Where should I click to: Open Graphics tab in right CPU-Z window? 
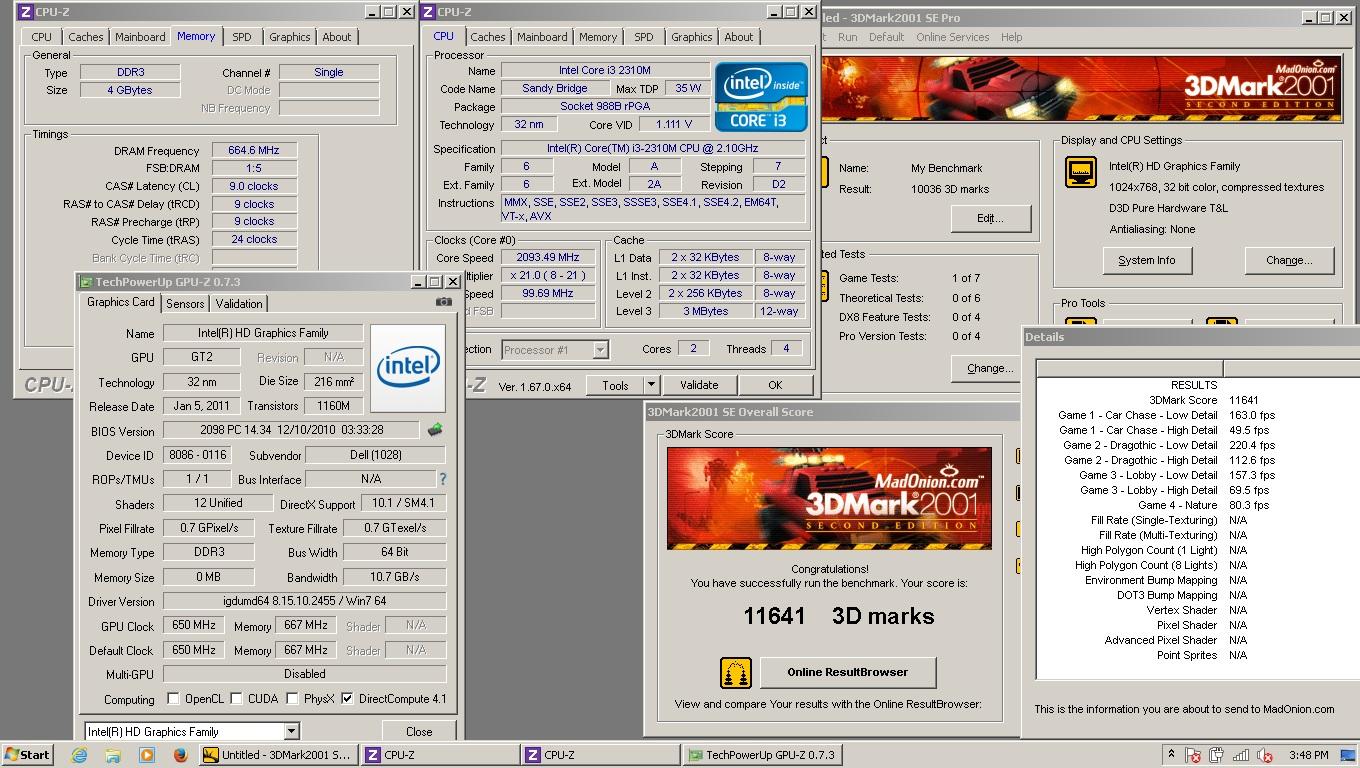(x=692, y=37)
